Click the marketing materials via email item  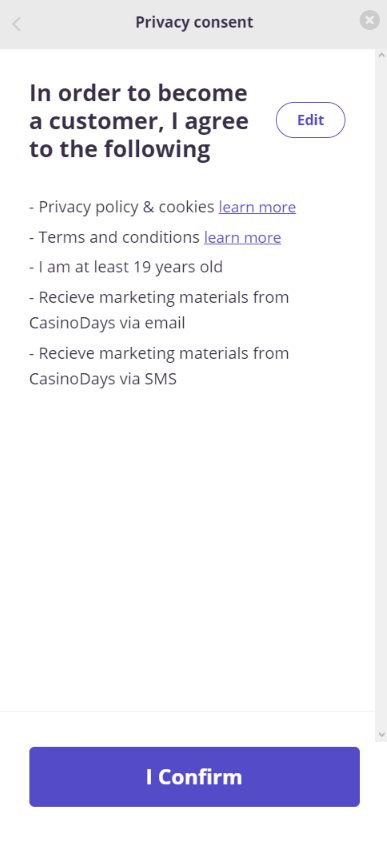(159, 310)
